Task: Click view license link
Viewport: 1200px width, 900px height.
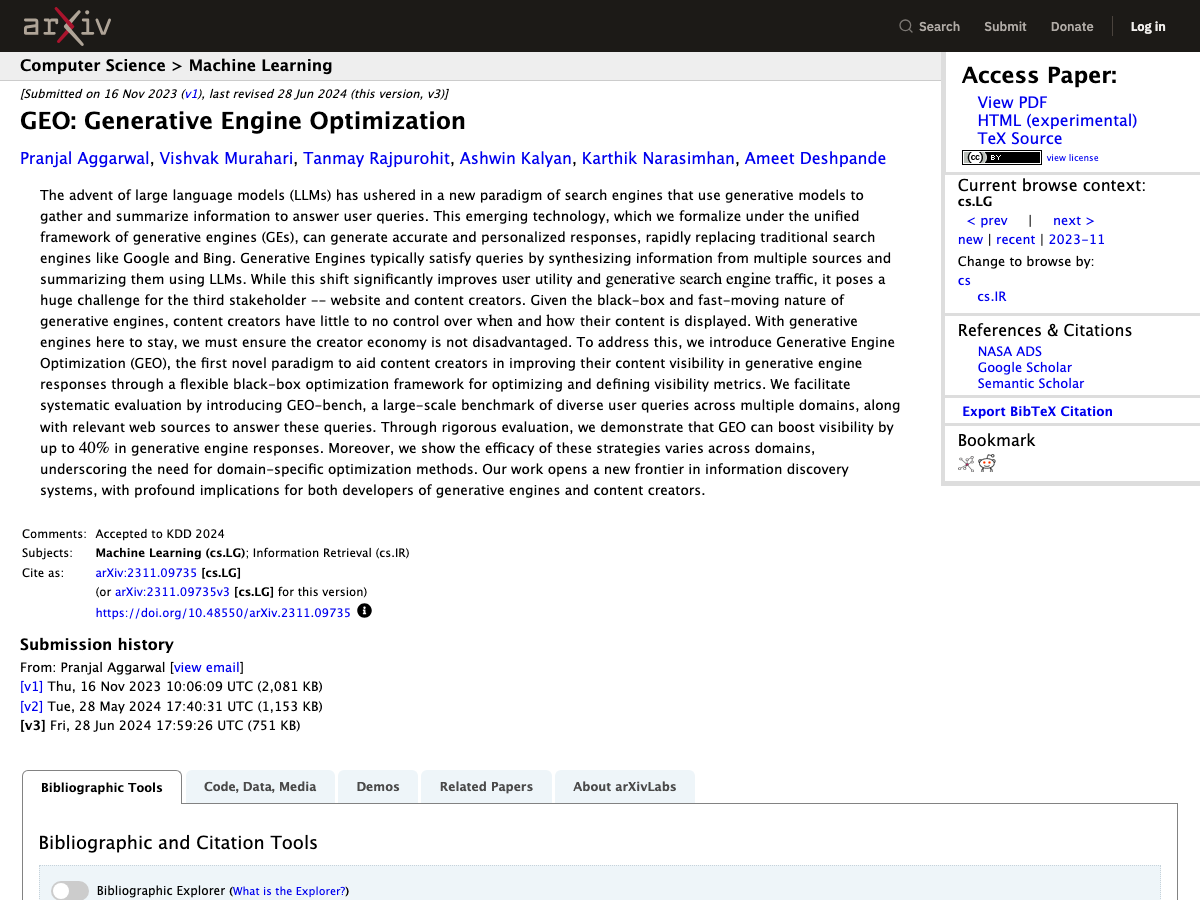Action: [1072, 158]
